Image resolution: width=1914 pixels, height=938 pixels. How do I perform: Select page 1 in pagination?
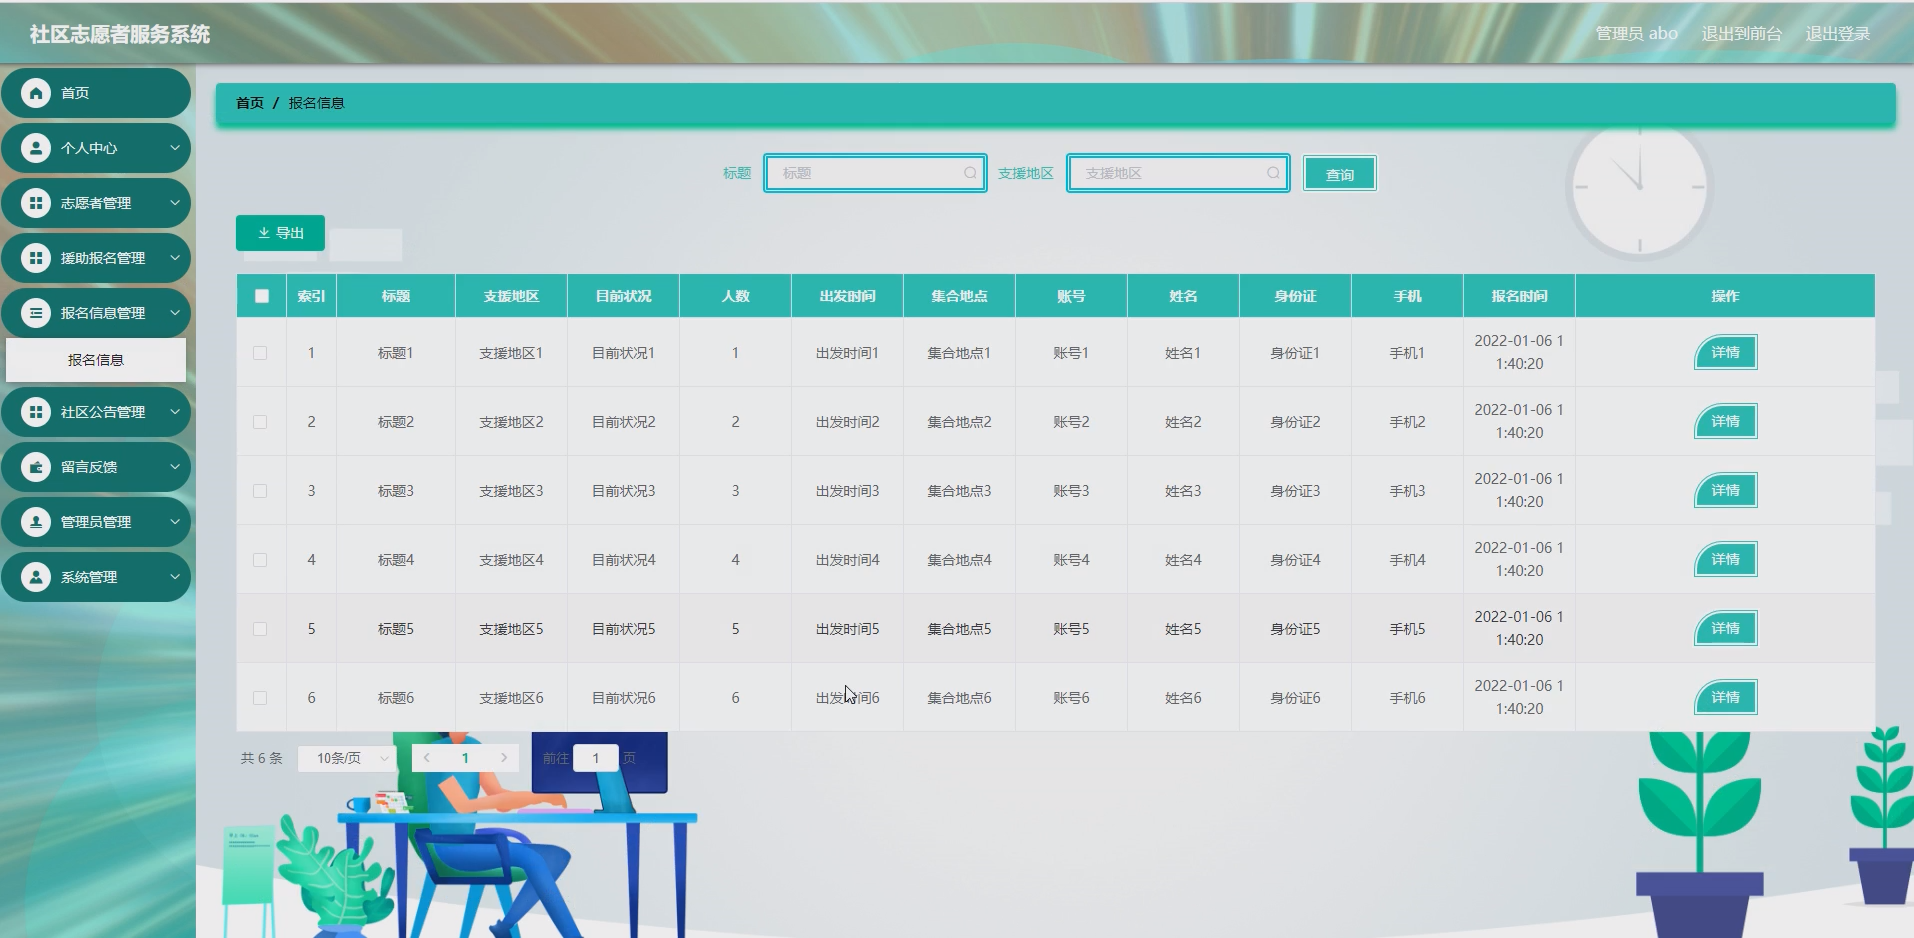coord(465,758)
